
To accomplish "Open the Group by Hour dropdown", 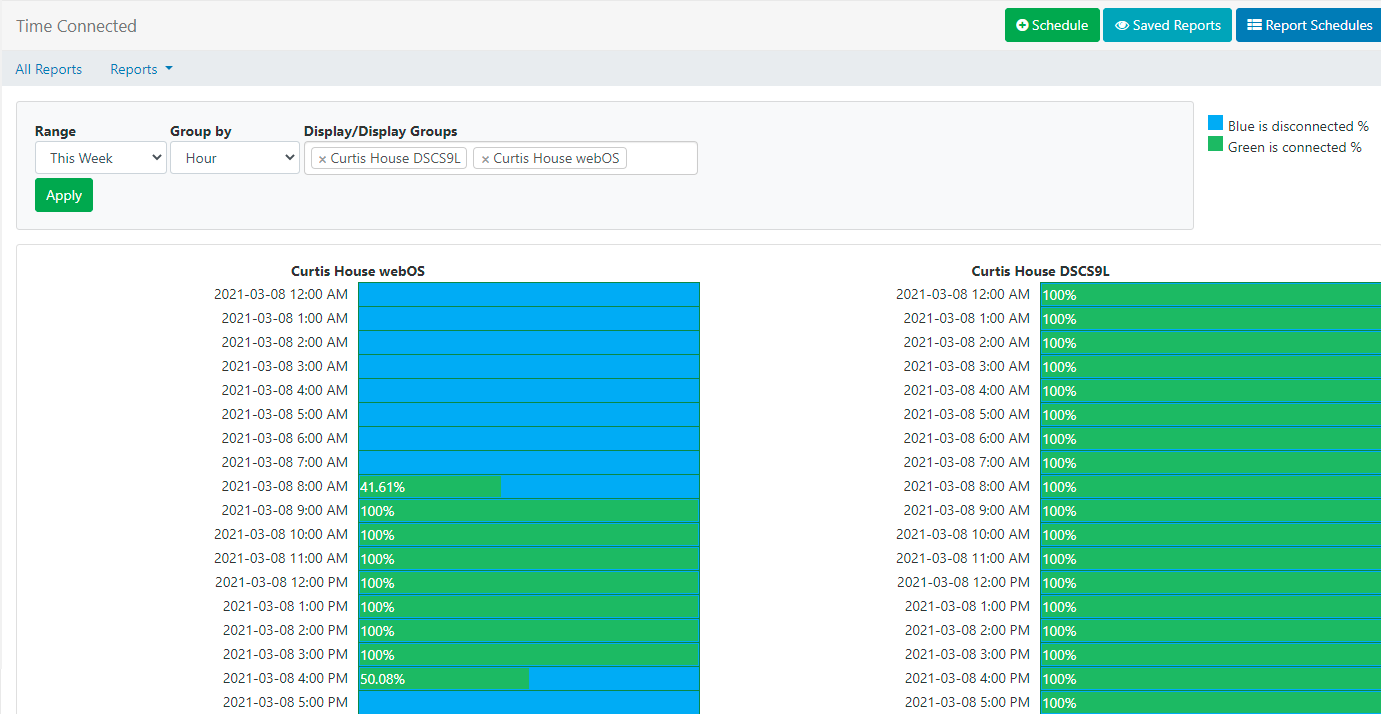I will point(234,158).
